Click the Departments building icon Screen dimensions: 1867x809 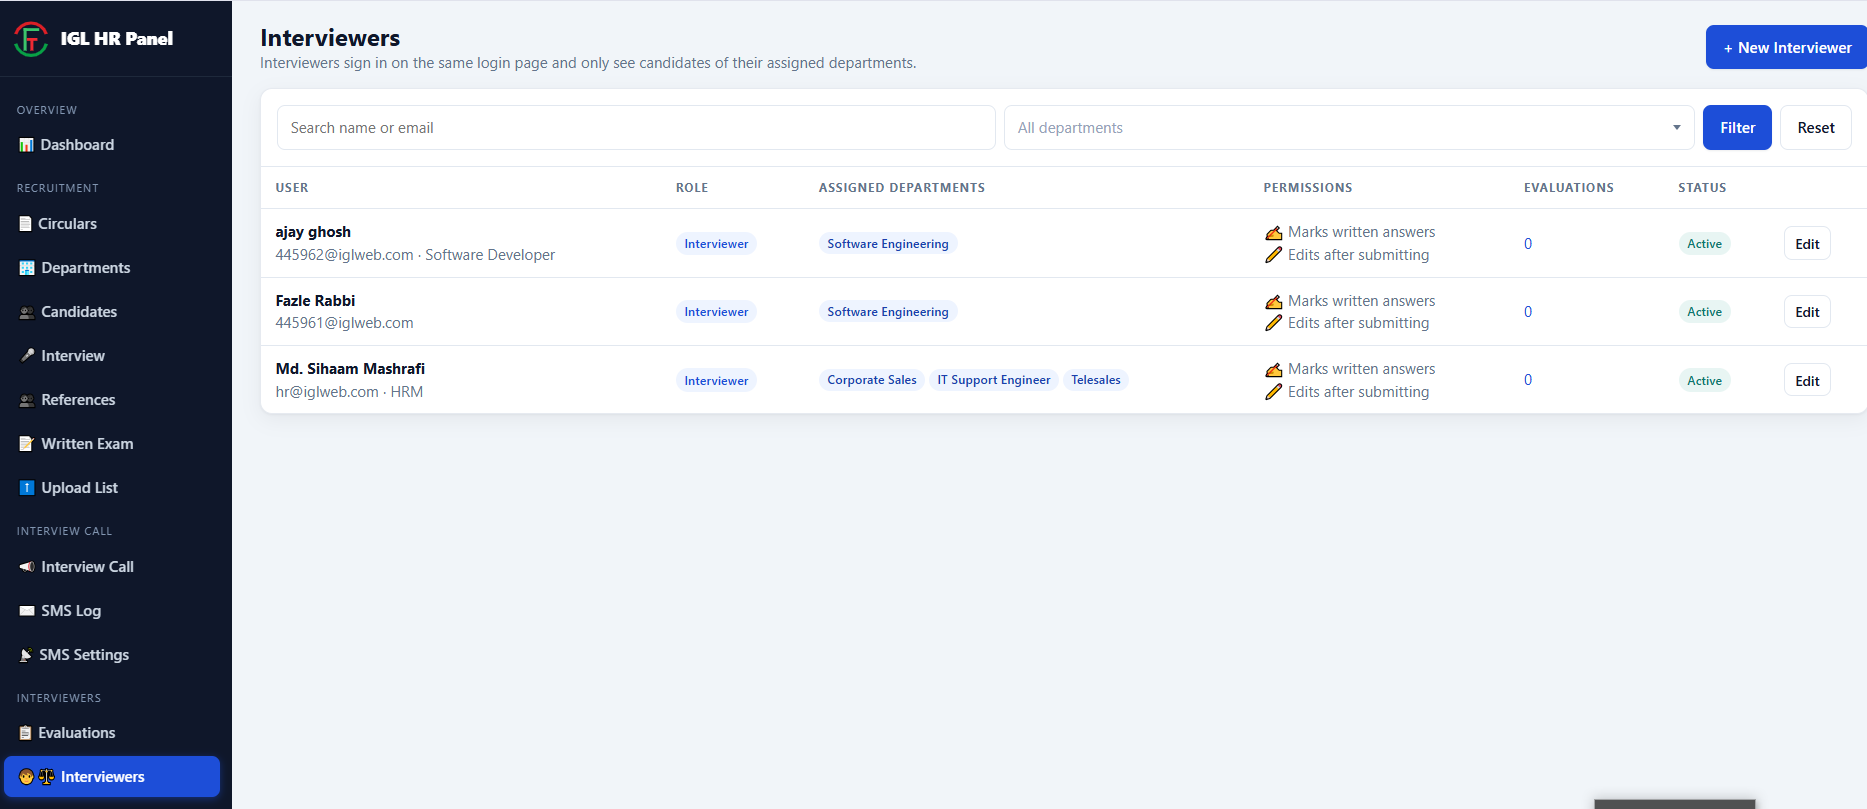tap(27, 268)
